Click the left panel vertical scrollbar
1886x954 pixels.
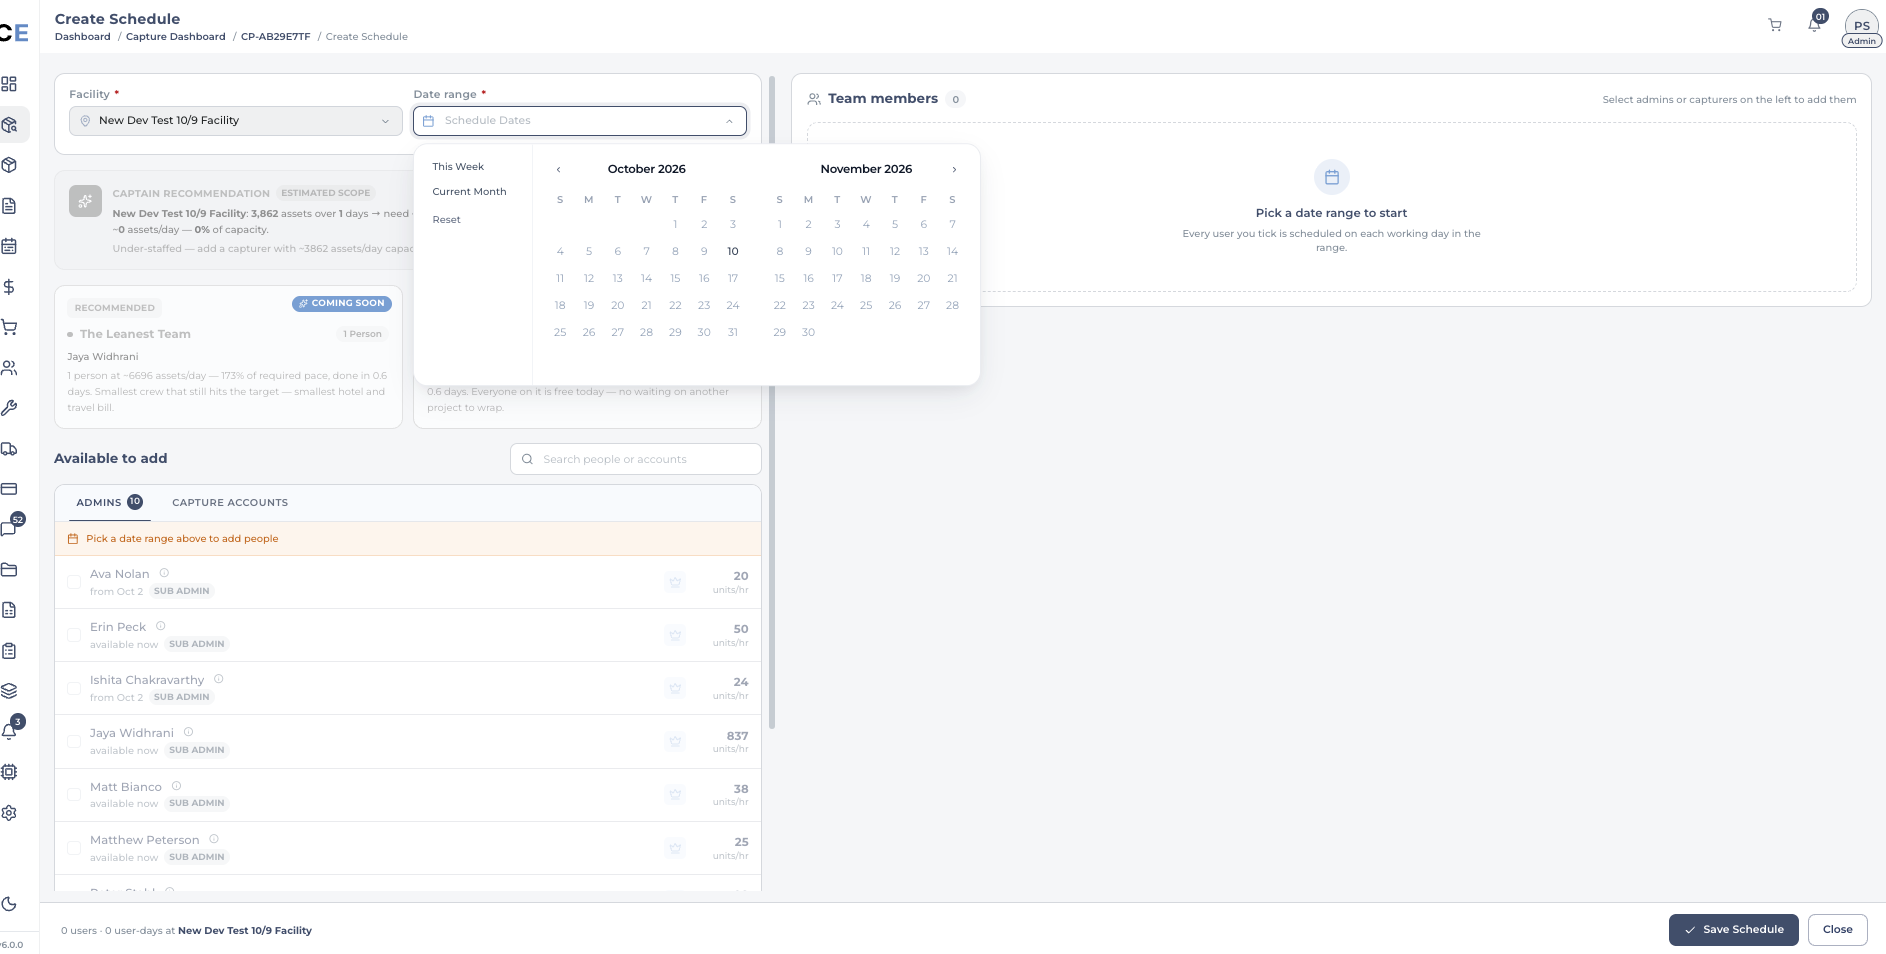tap(772, 400)
